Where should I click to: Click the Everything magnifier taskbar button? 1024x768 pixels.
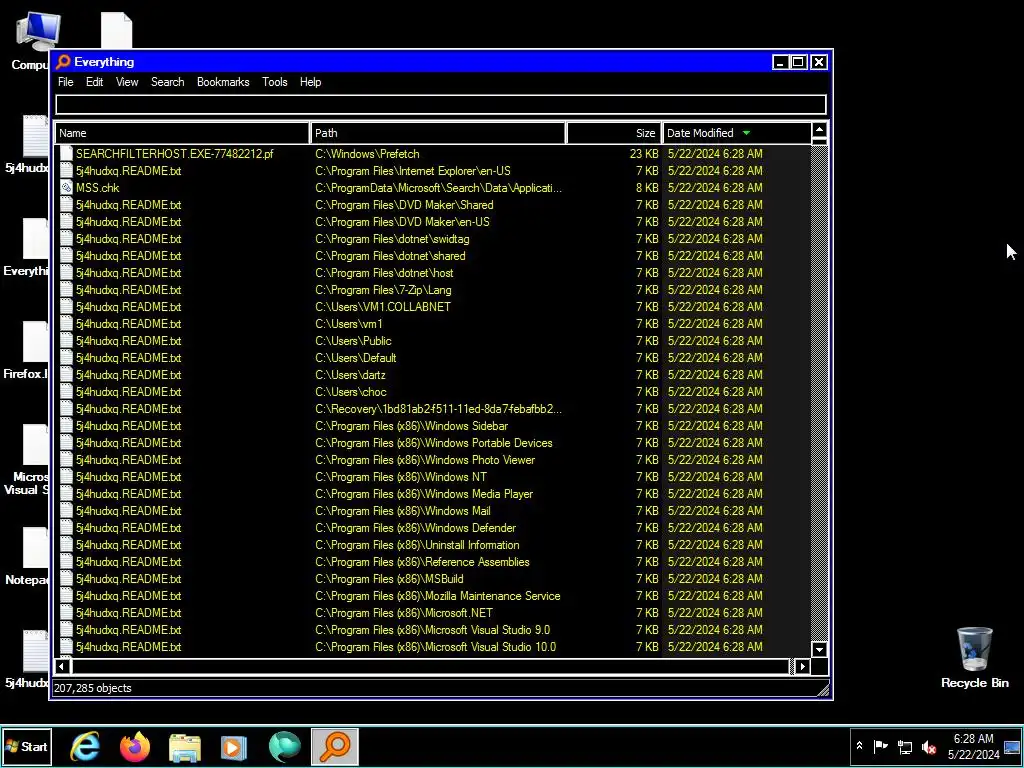point(334,746)
